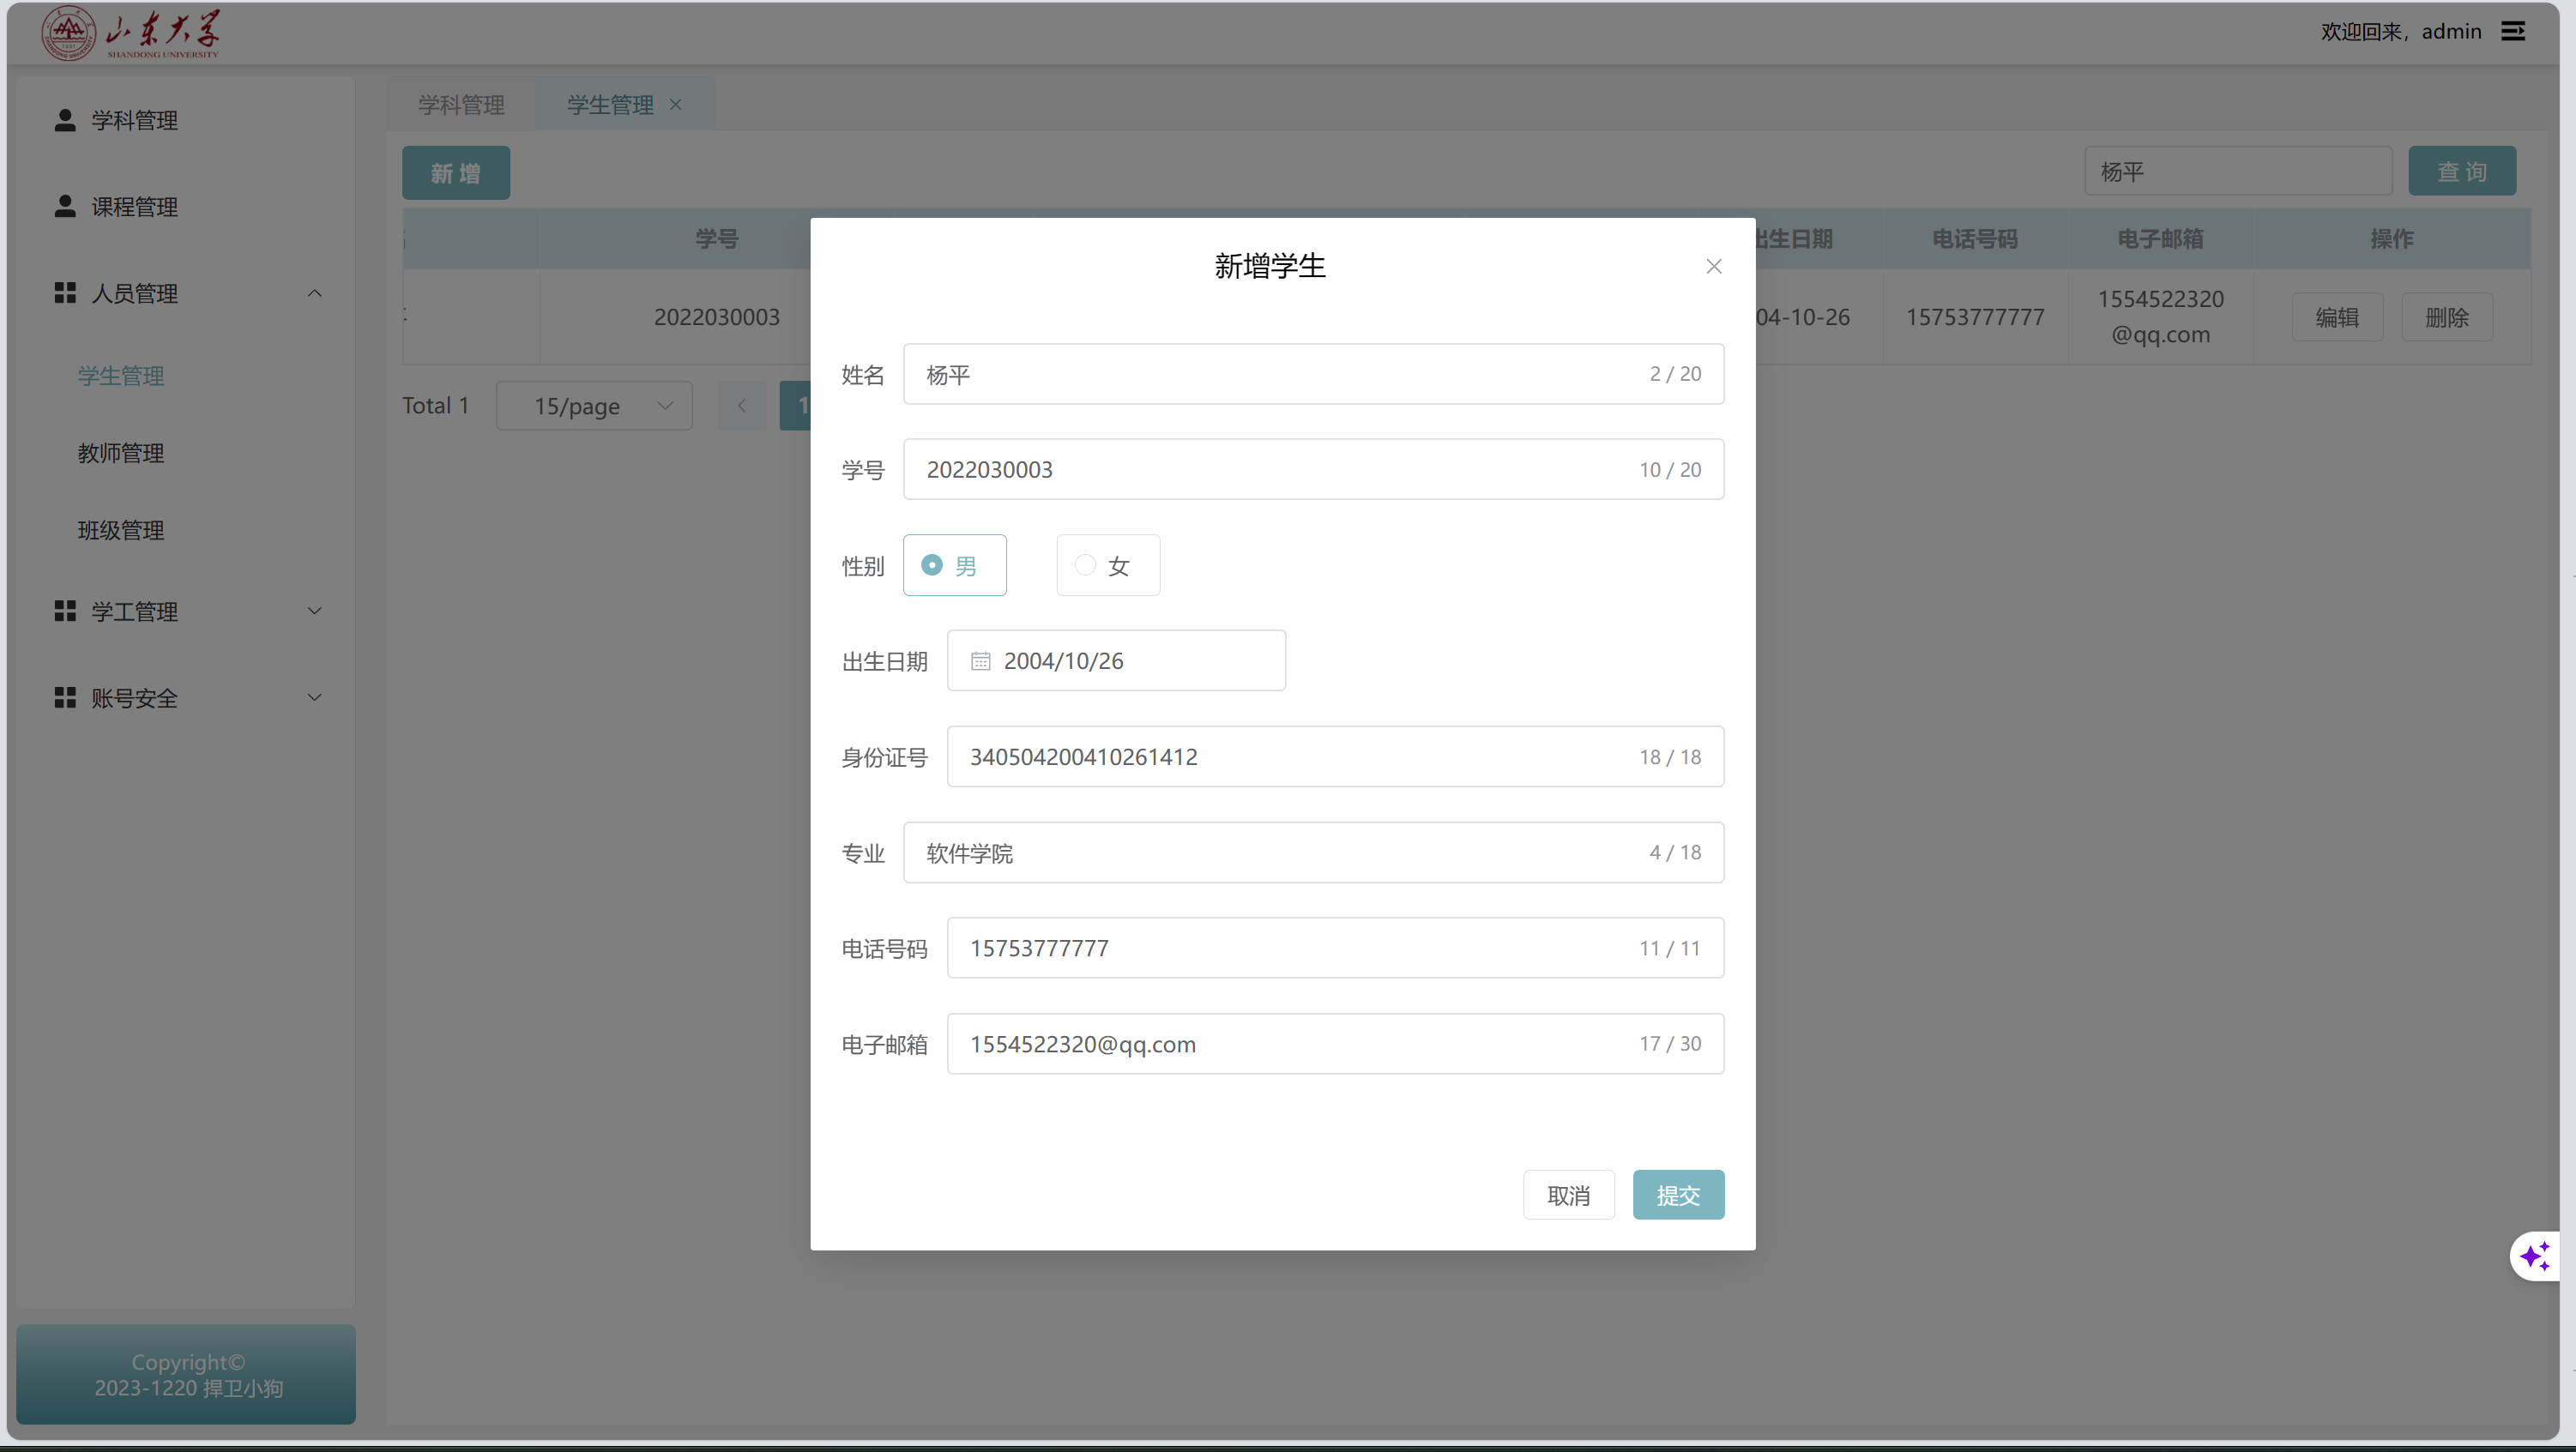Viewport: 2576px width, 1452px height.
Task: Open 教师管理 in the sidebar
Action: 121,453
